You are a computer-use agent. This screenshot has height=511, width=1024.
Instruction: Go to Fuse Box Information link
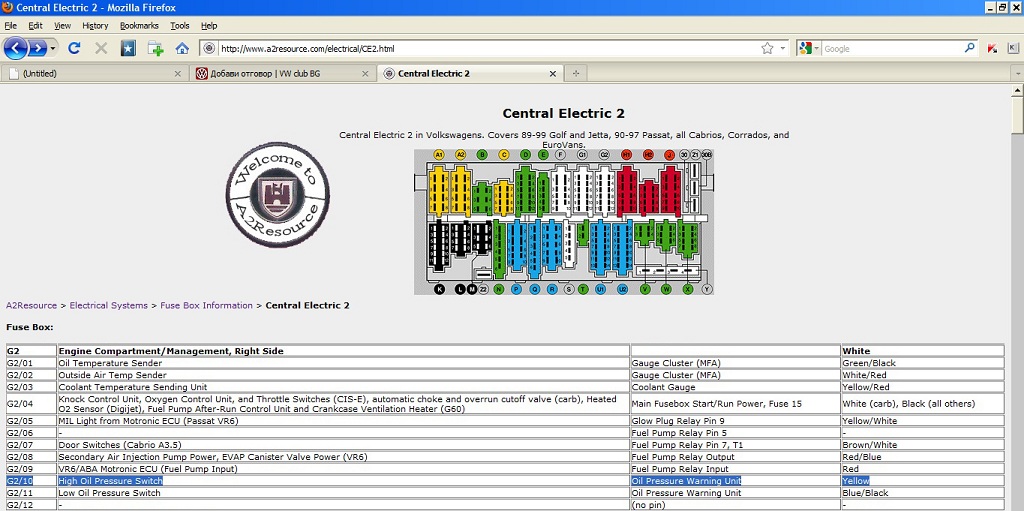tap(206, 305)
